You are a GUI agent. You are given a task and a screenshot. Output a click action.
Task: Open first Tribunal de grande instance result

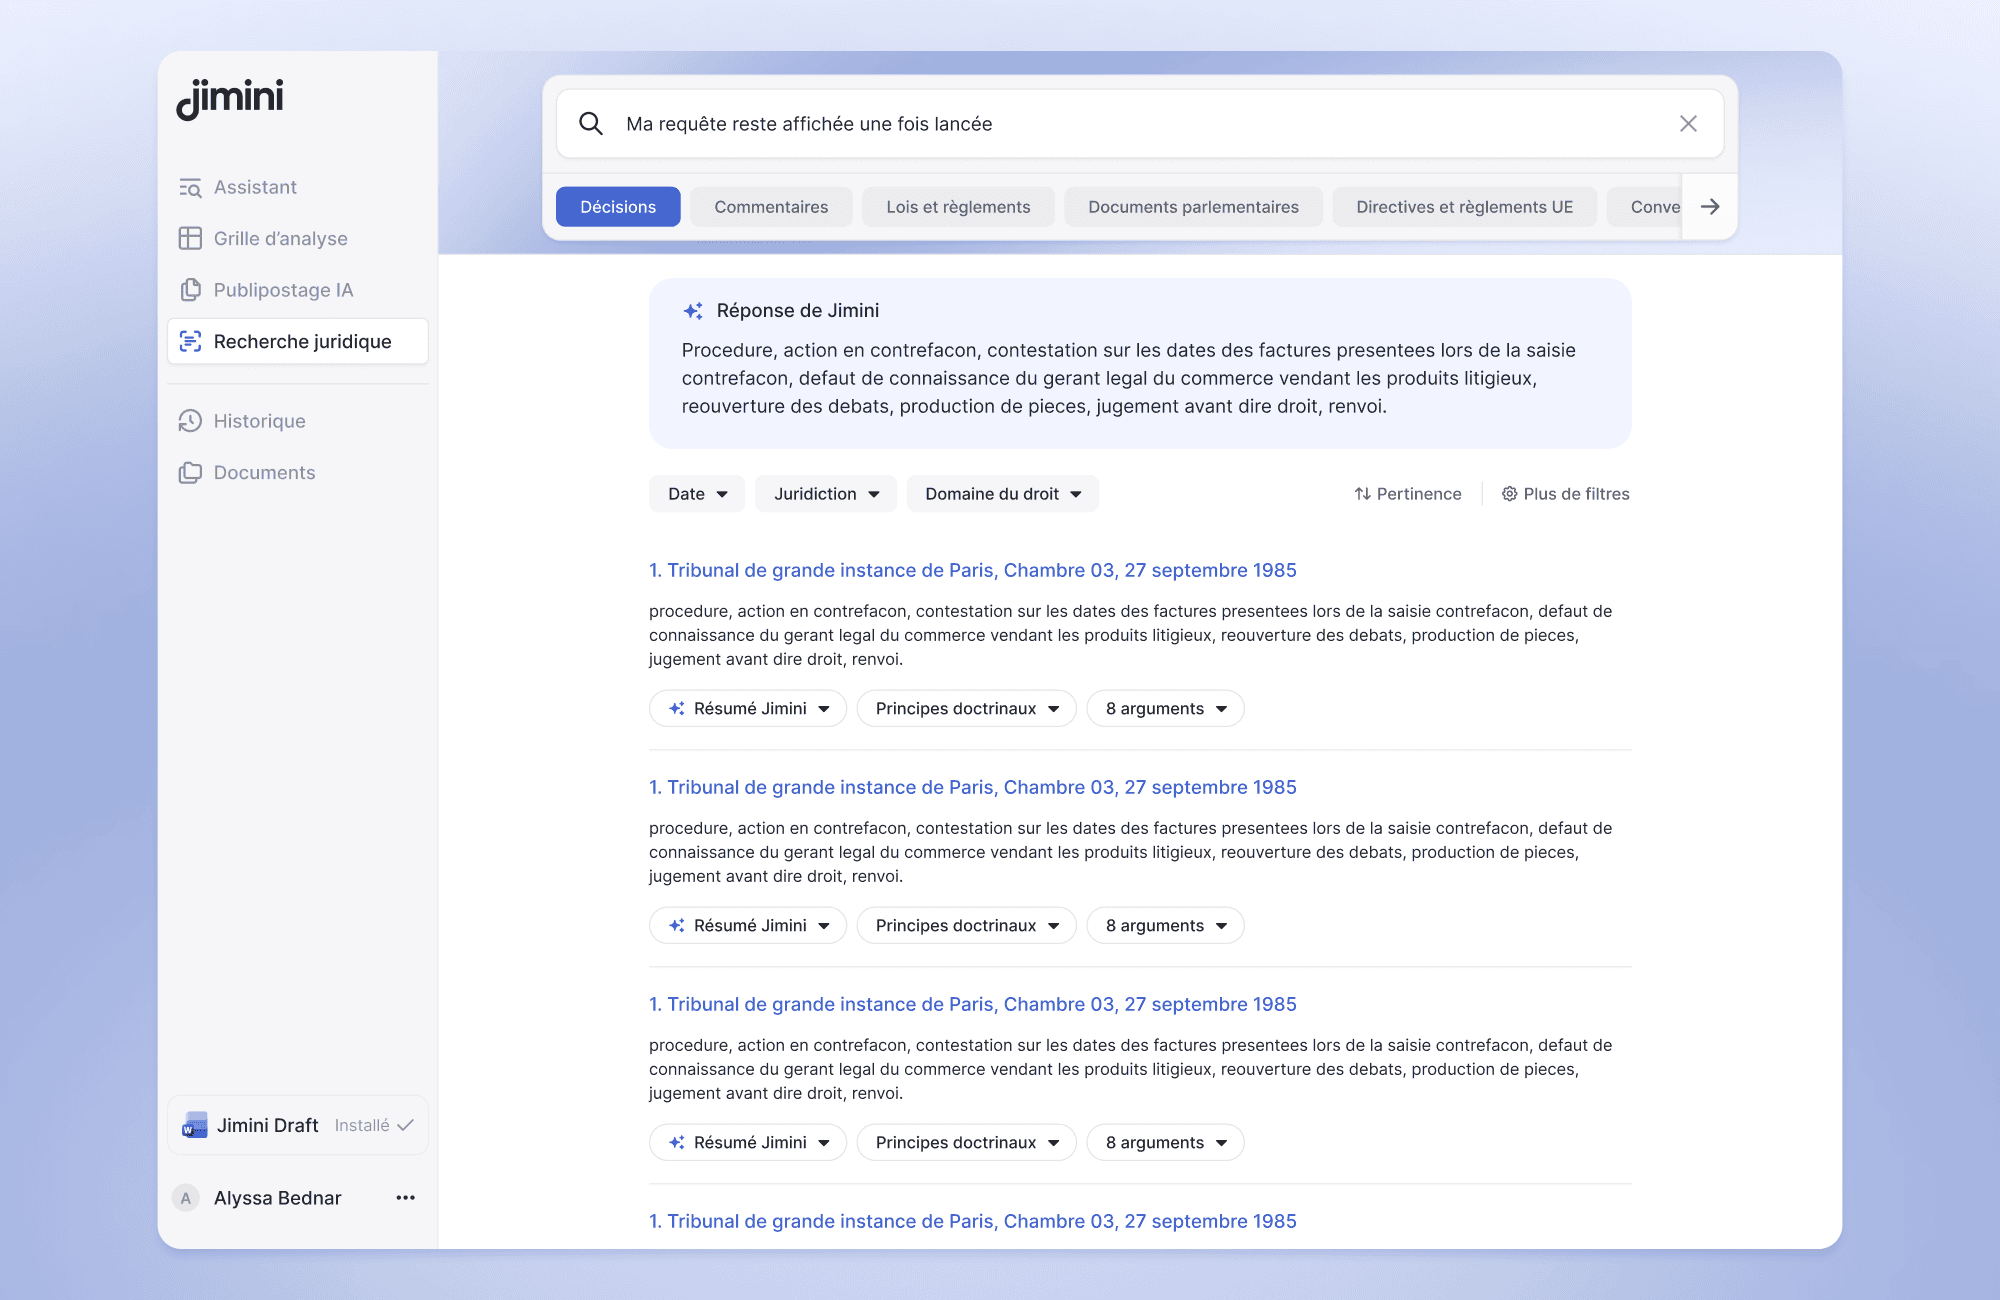(972, 570)
